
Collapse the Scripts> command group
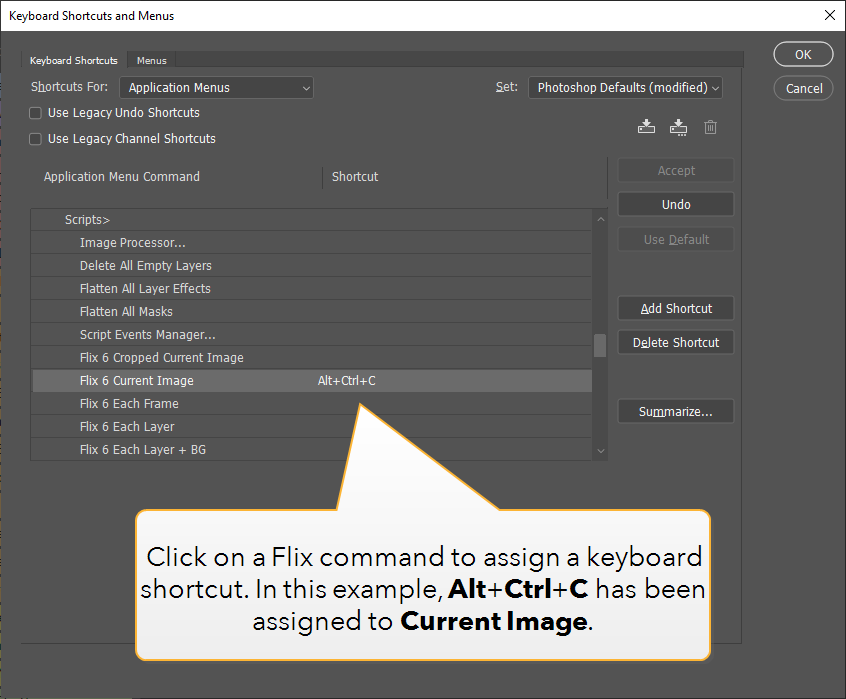87,219
